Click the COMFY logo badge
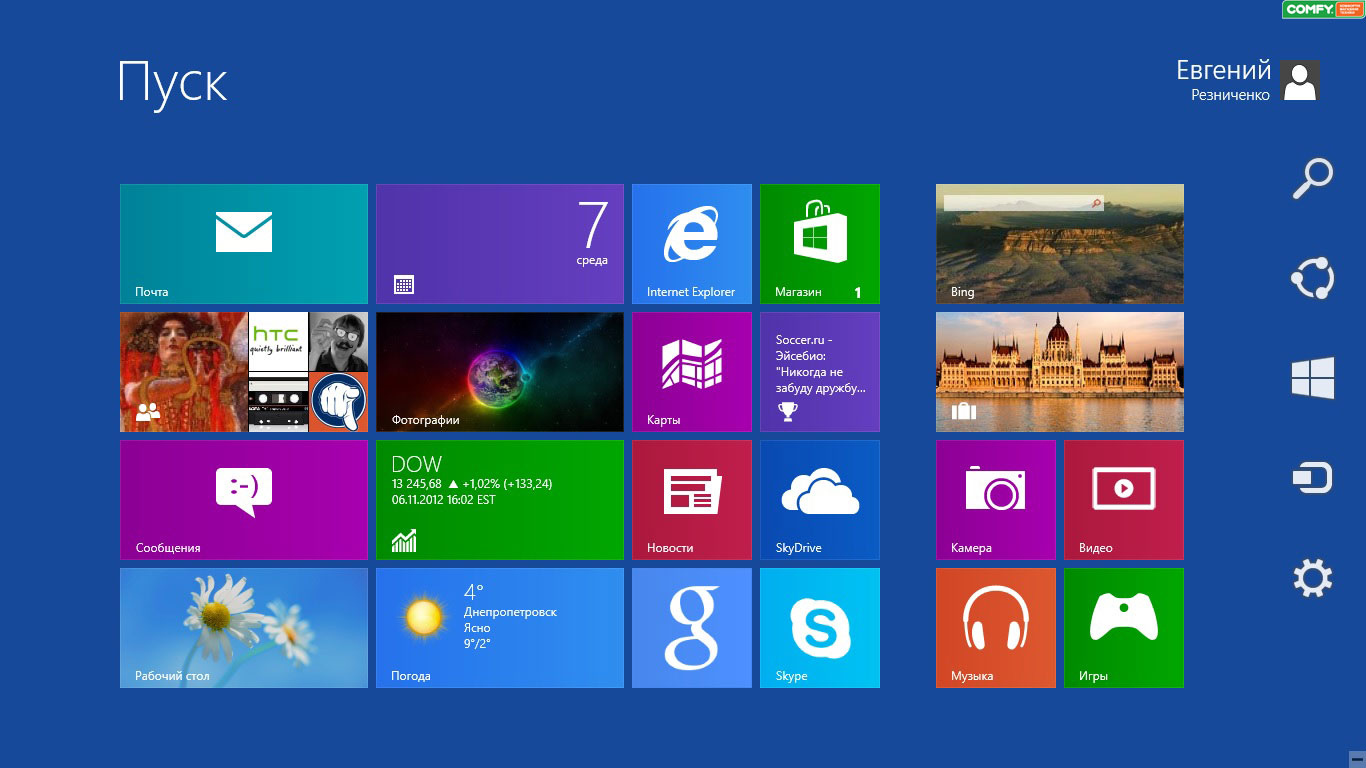1366x768 pixels. 1323,9
